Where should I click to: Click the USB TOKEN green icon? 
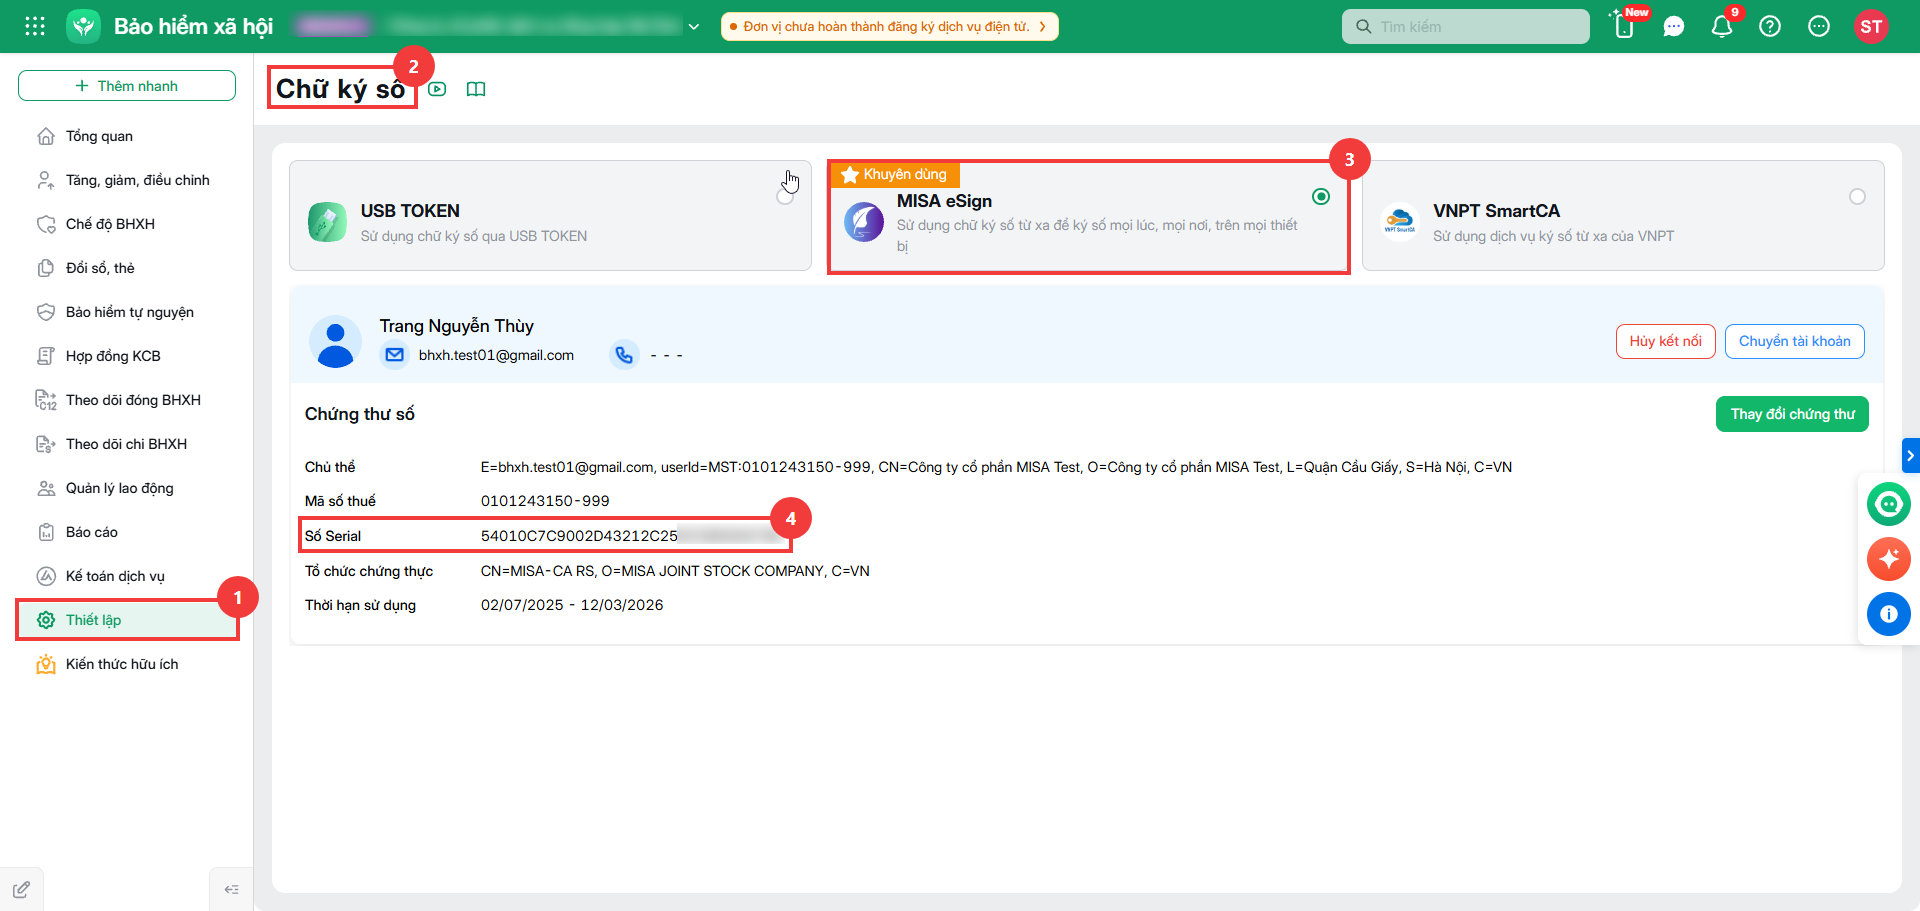click(x=327, y=222)
